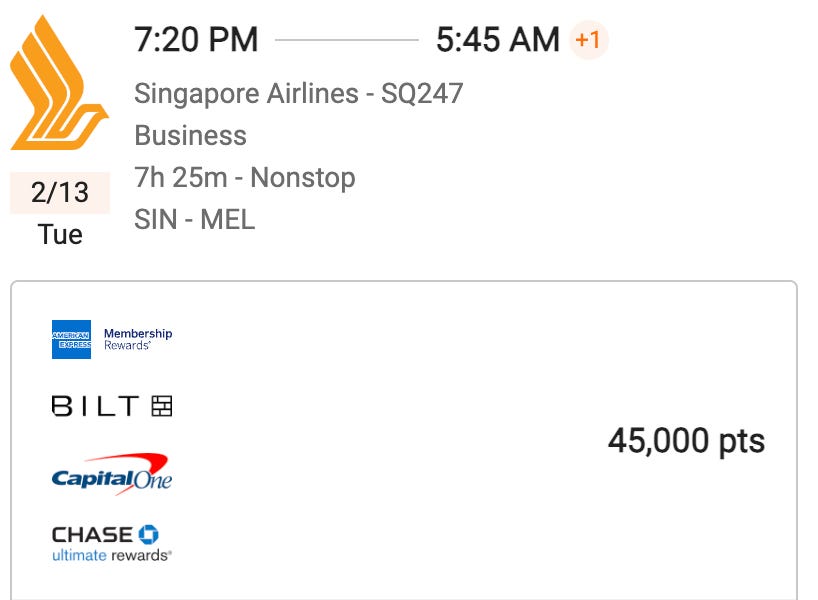Click the Singapore Airlines - SQ247 link

pos(300,93)
